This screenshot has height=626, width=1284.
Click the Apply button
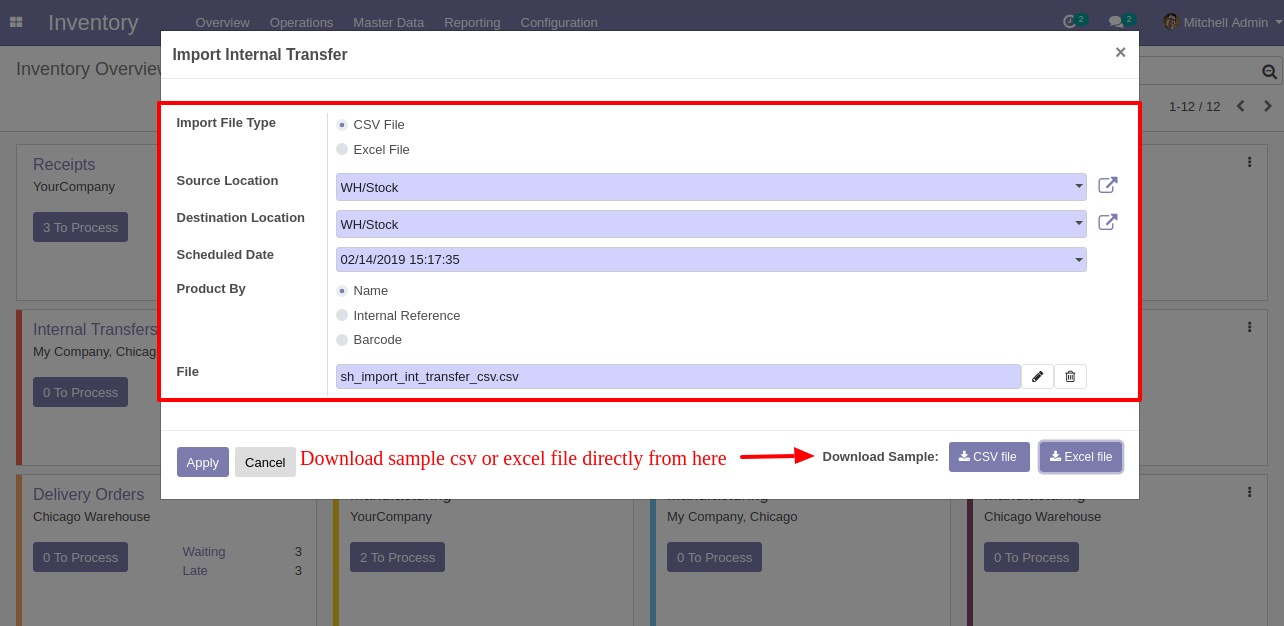(203, 462)
